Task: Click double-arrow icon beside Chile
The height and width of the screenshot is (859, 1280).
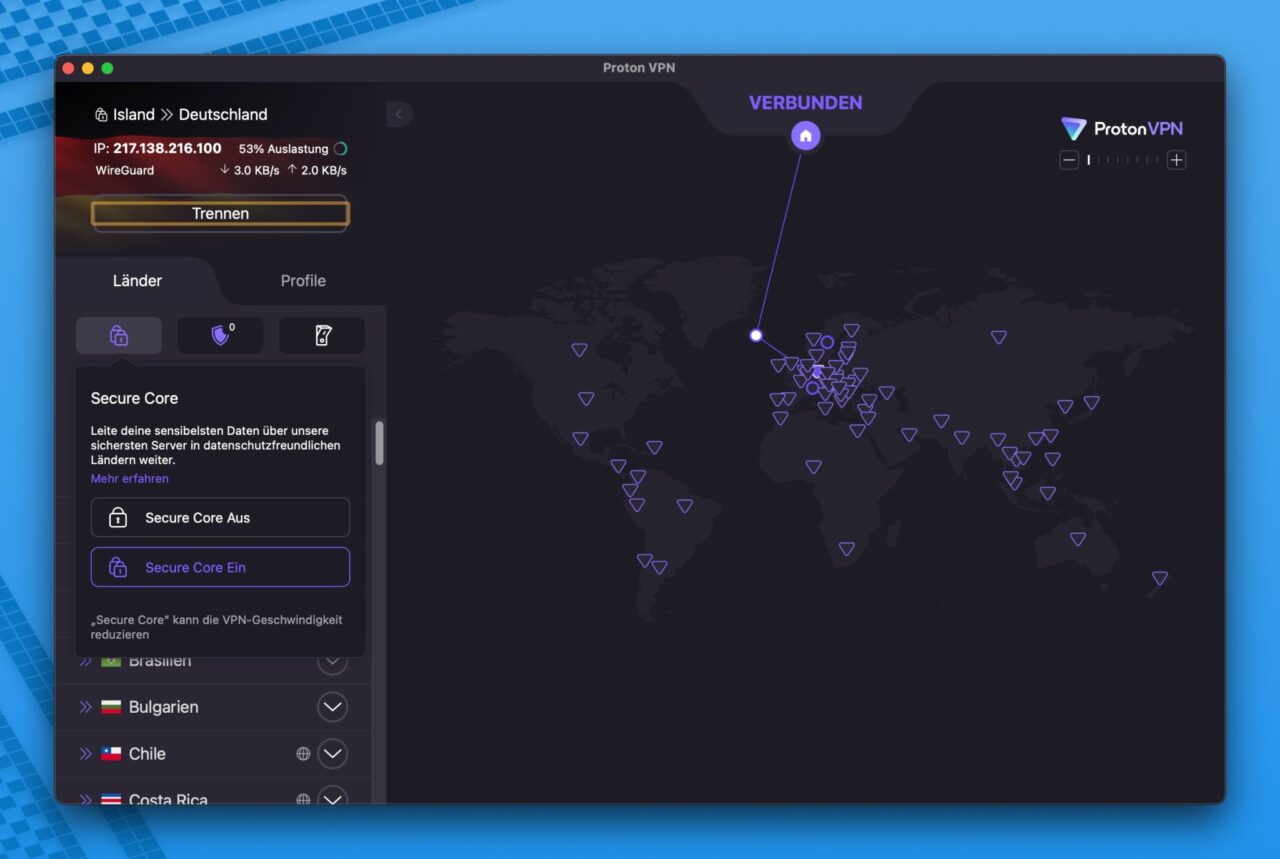Action: [x=85, y=754]
